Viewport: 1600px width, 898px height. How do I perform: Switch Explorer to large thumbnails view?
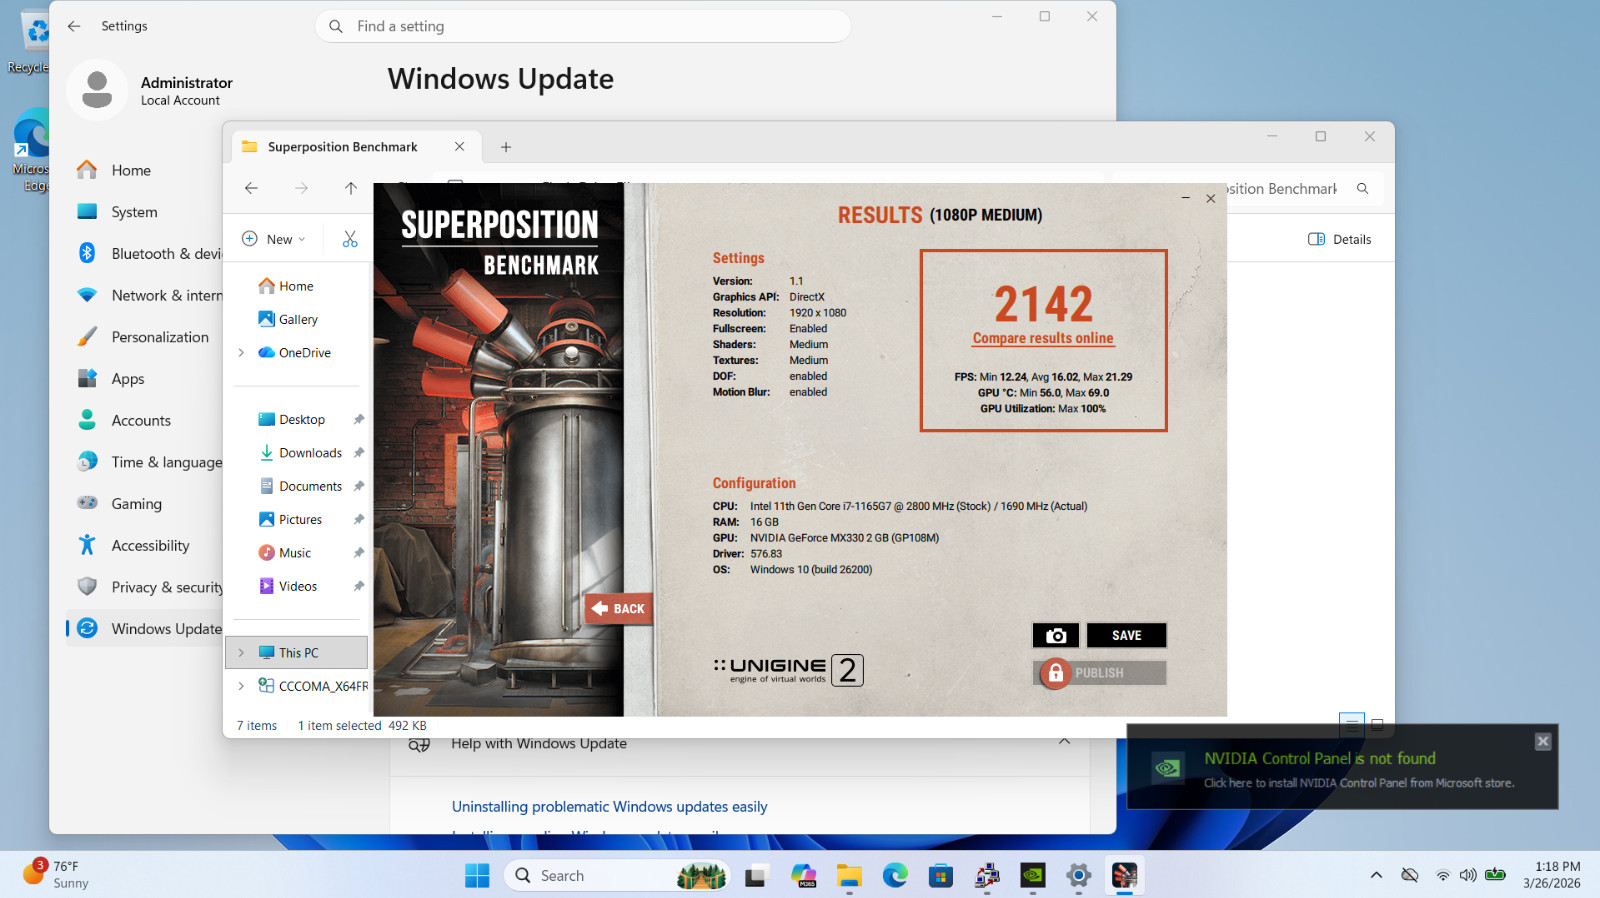click(1377, 725)
